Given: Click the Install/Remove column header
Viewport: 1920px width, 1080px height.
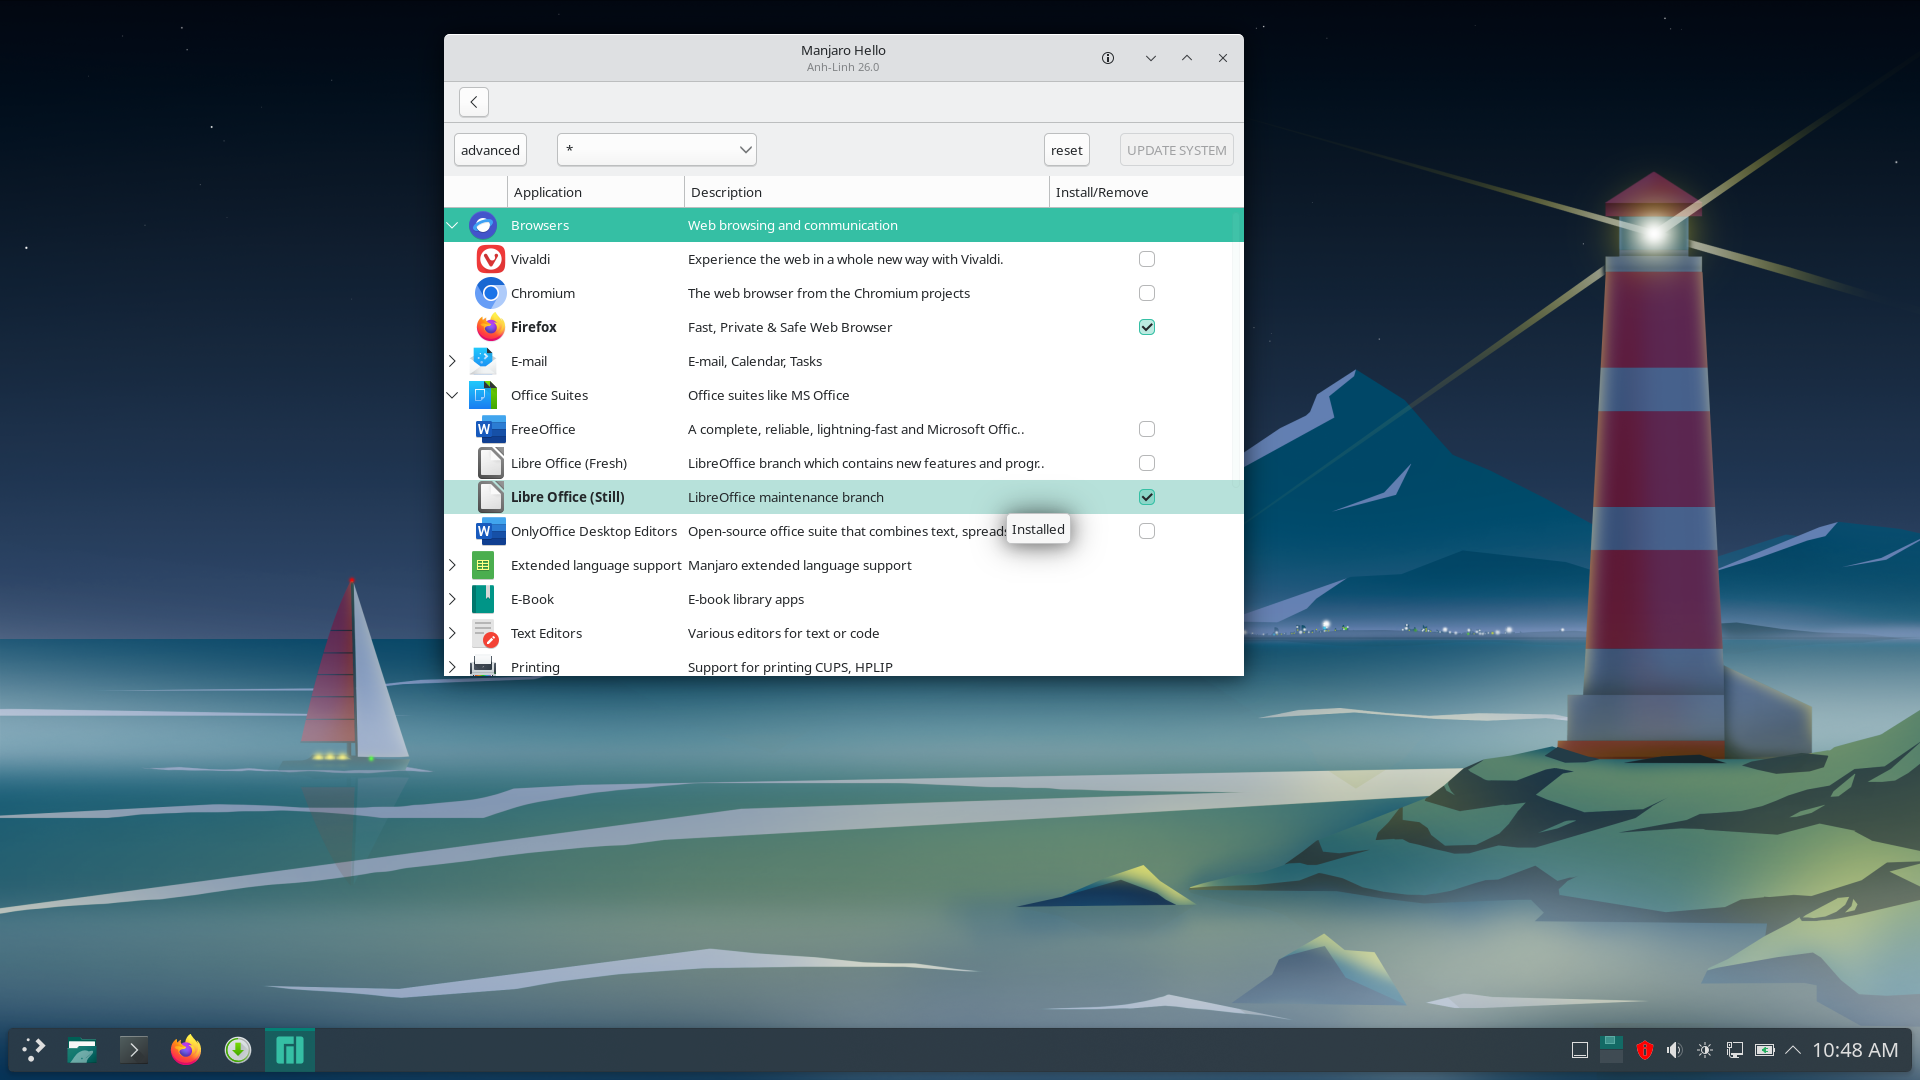Looking at the screenshot, I should point(1146,192).
